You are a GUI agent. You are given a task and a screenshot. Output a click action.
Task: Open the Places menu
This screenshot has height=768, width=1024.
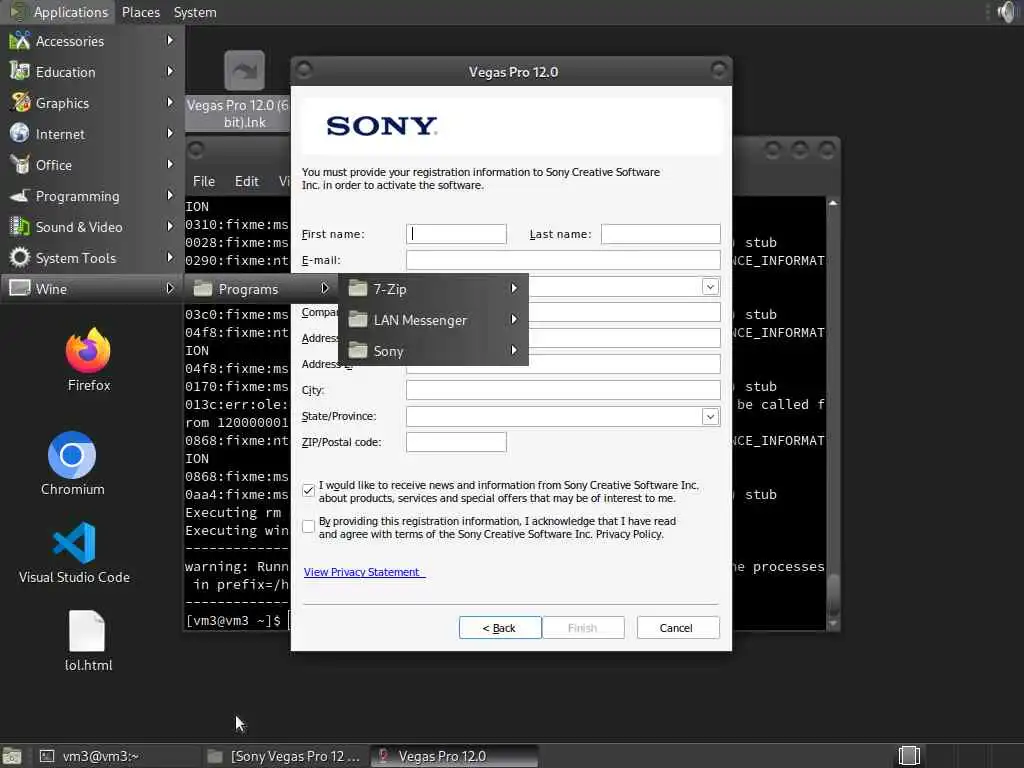click(140, 12)
